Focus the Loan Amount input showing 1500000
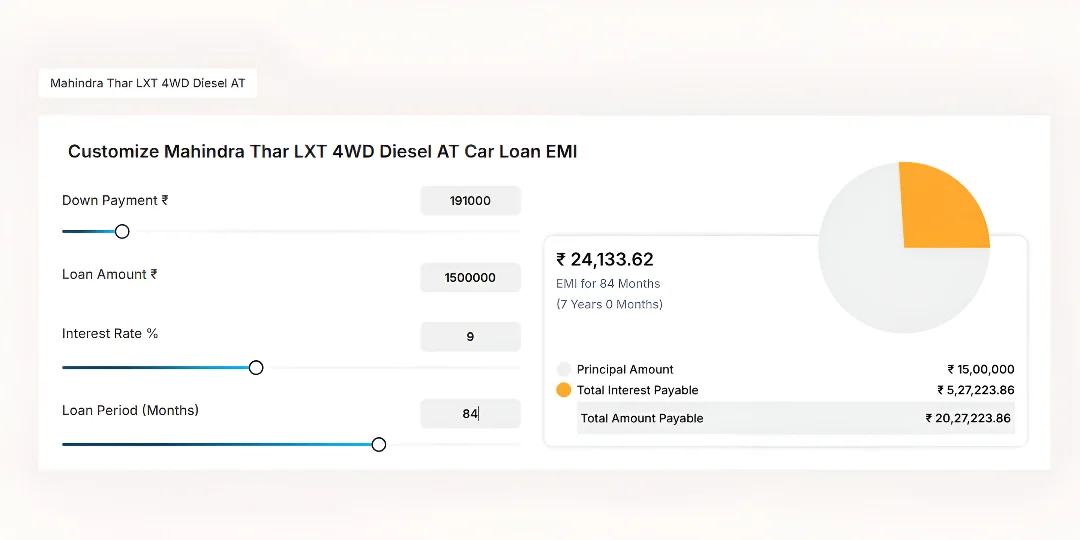 (470, 277)
